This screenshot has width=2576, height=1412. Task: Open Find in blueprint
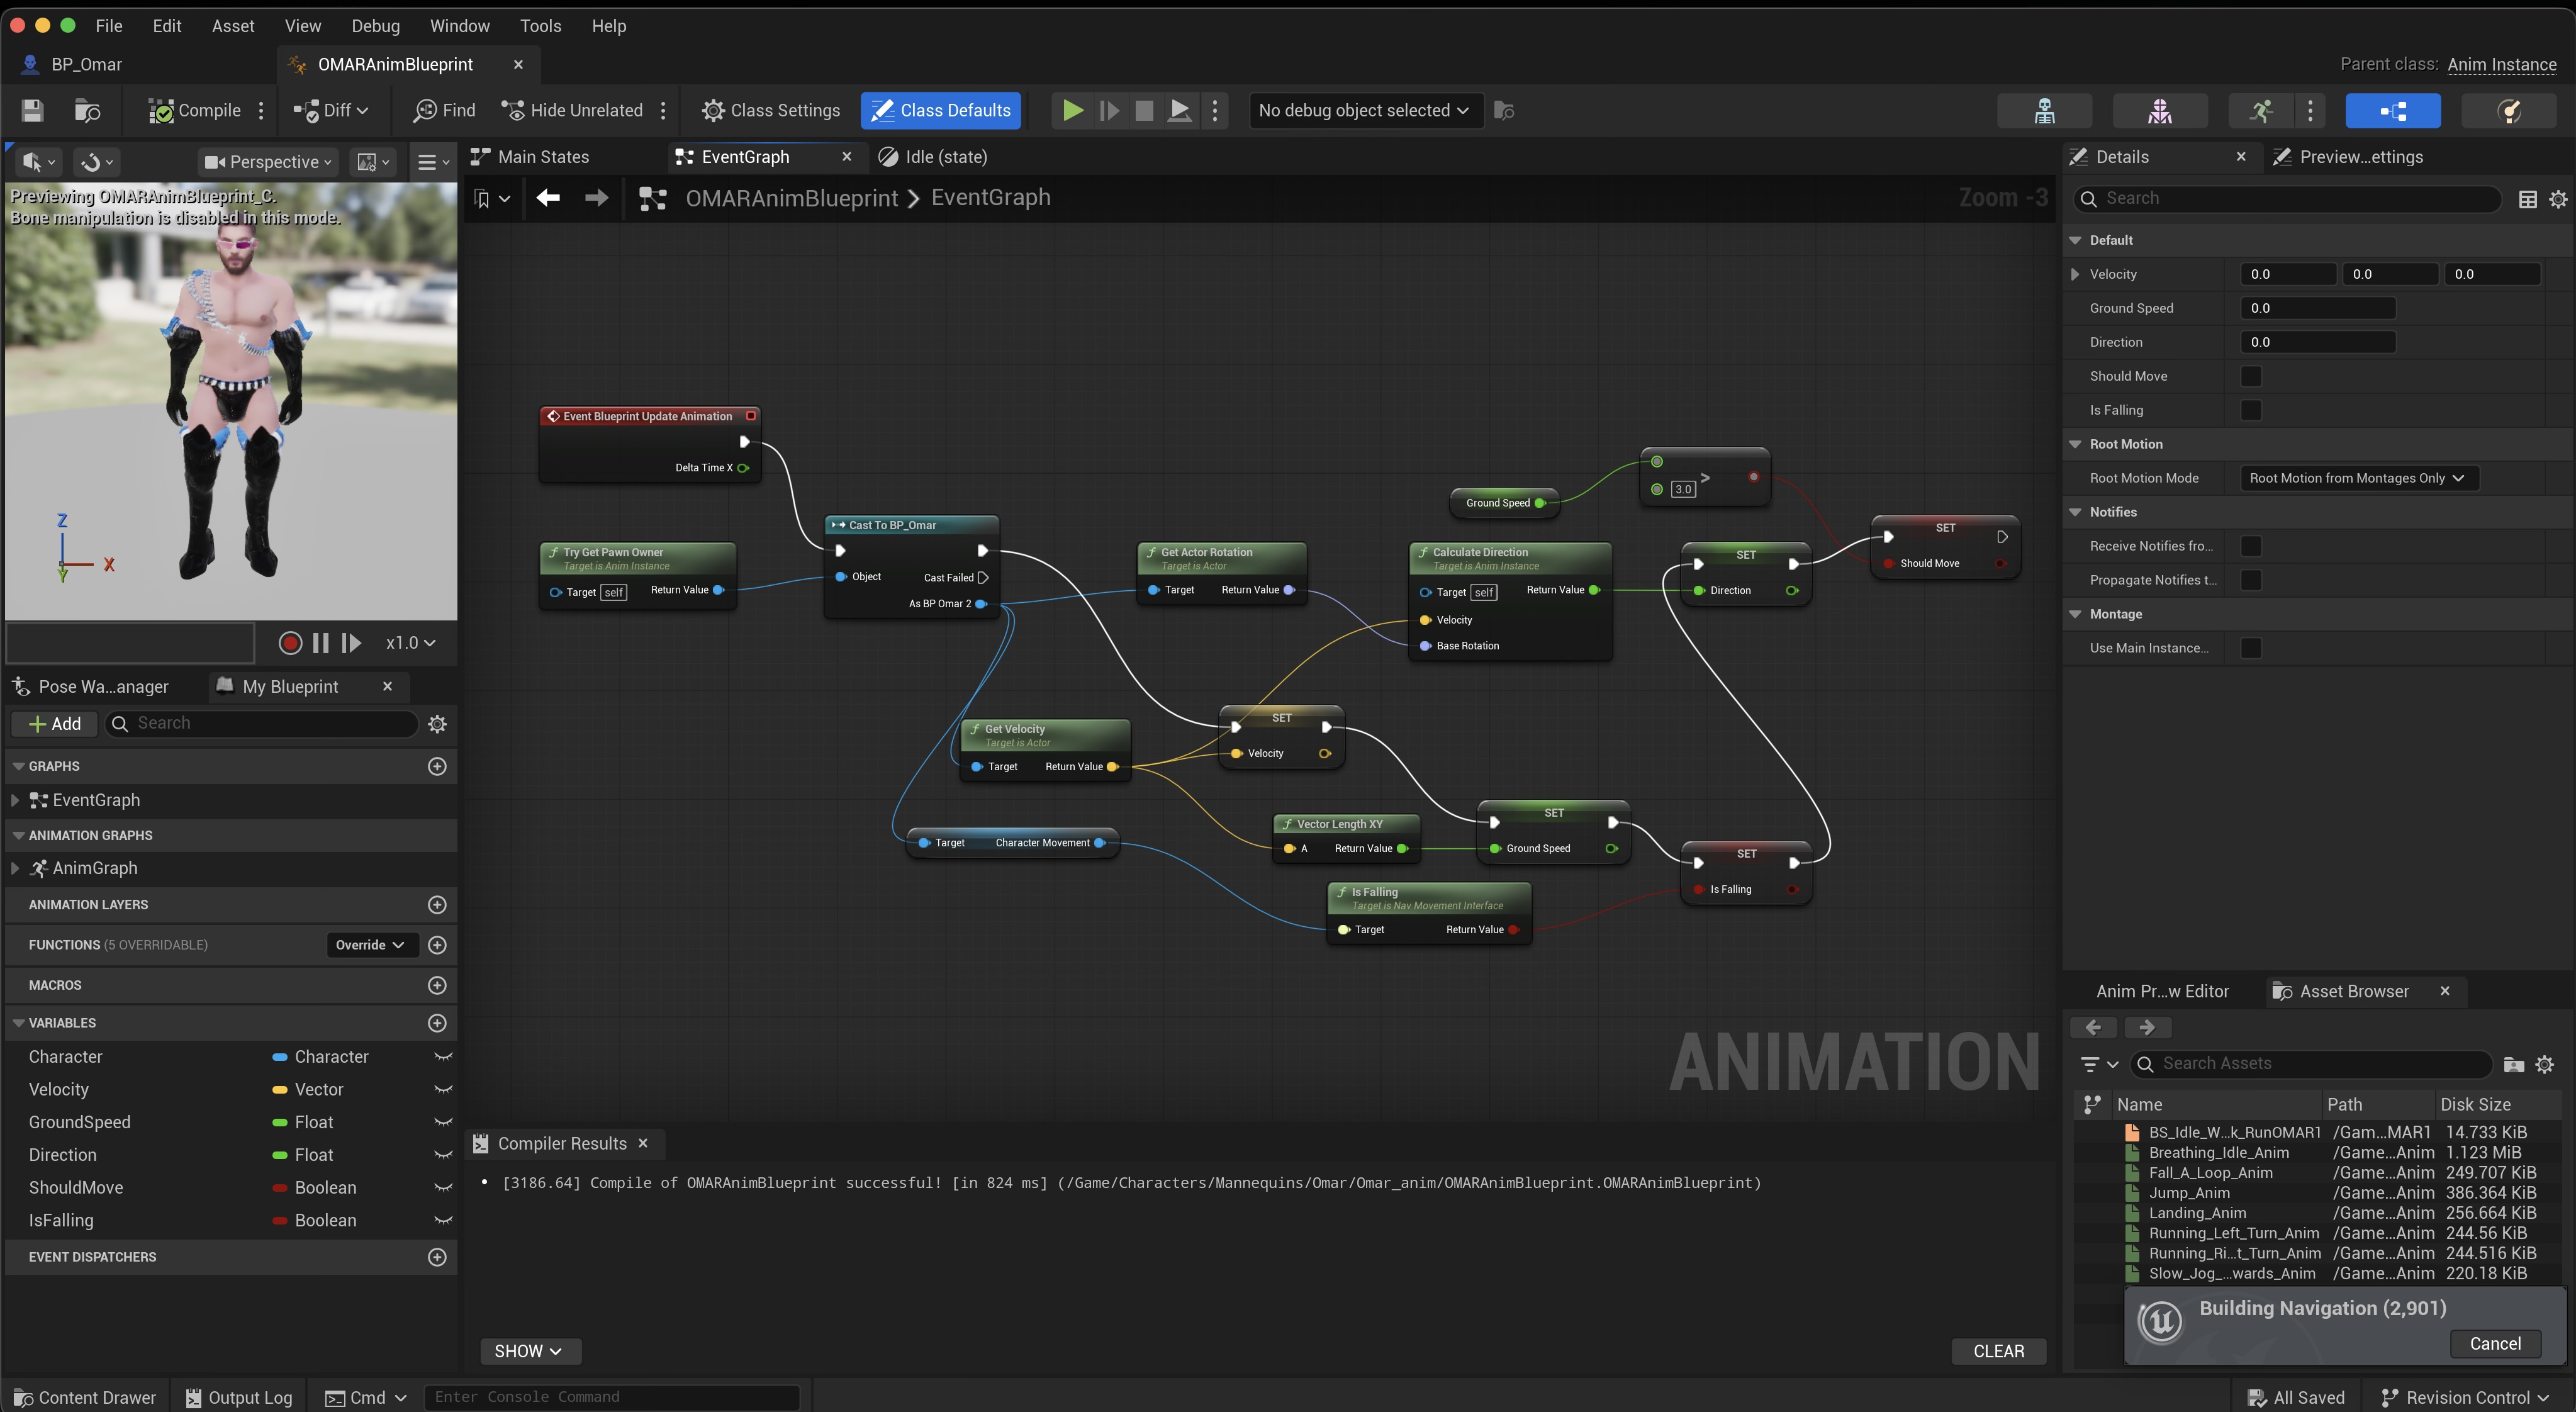pyautogui.click(x=444, y=110)
